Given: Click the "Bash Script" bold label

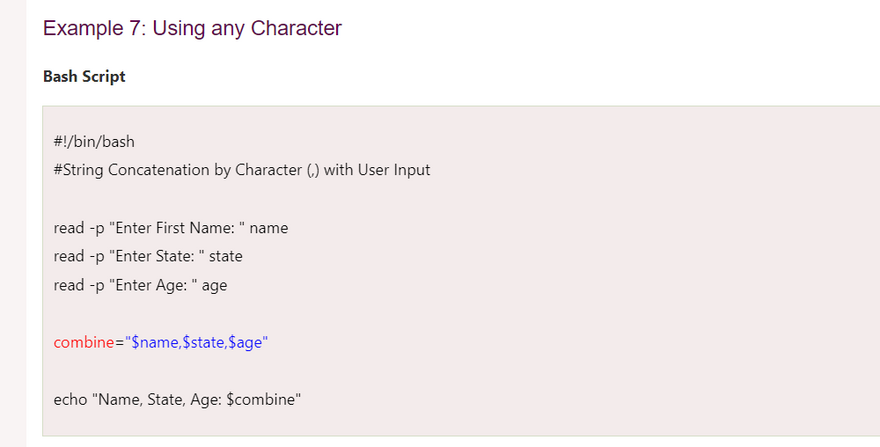Looking at the screenshot, I should [84, 76].
